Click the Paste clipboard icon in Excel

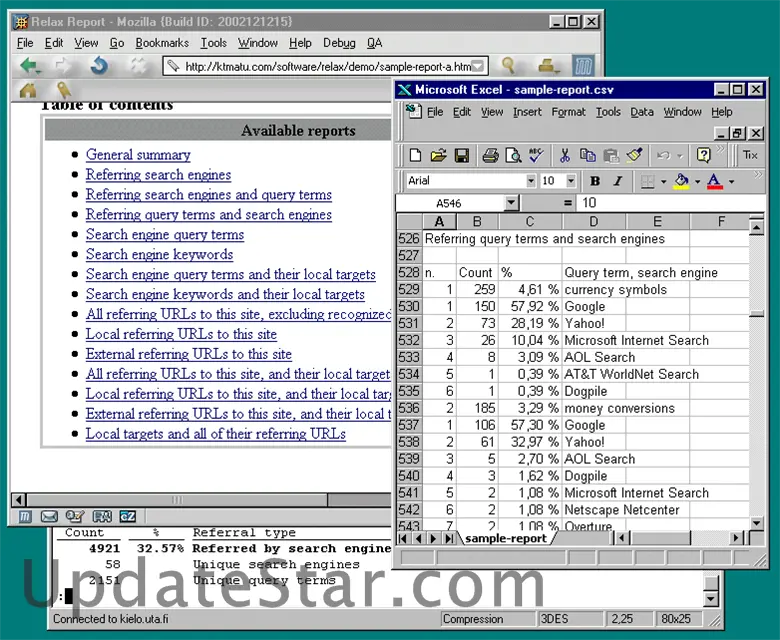611,156
